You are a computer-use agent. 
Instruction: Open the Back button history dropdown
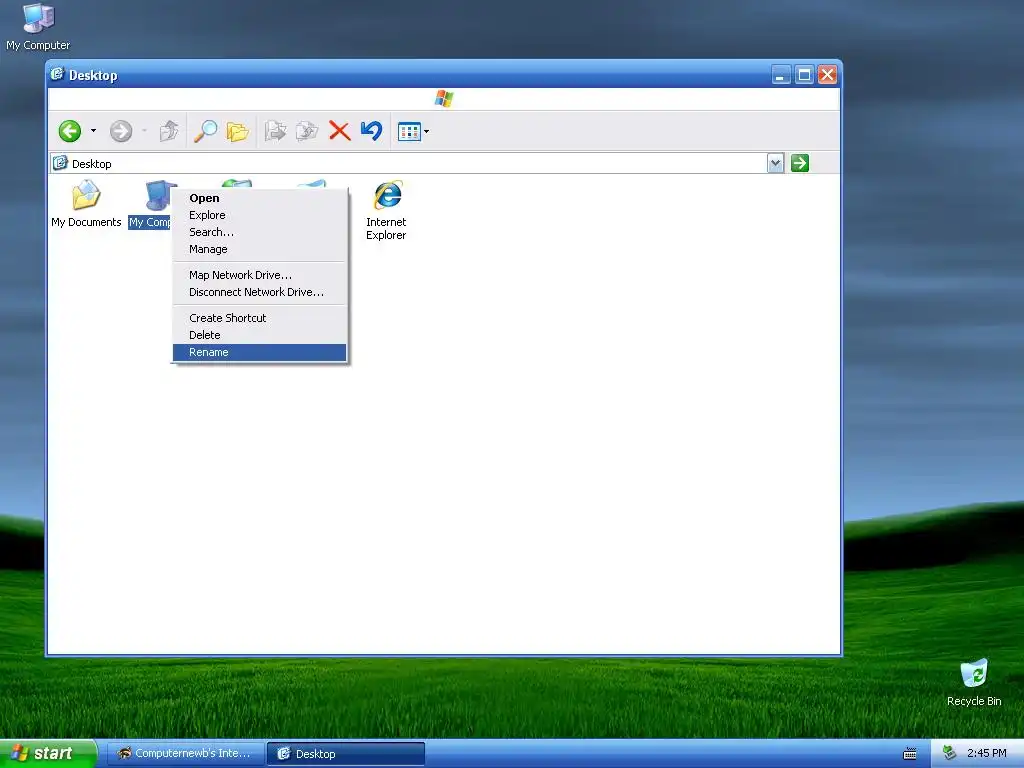(x=93, y=131)
